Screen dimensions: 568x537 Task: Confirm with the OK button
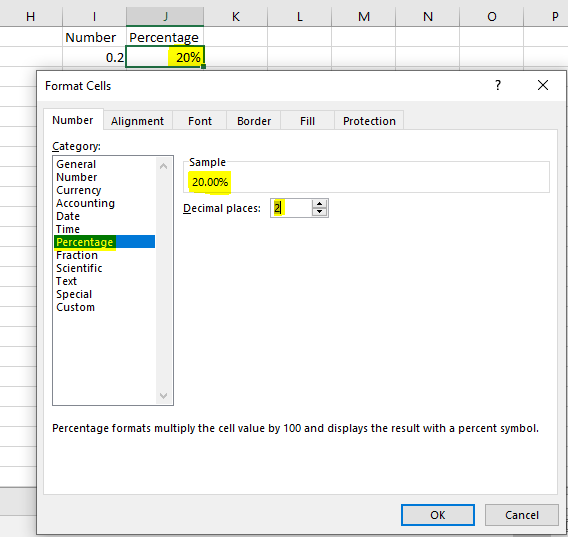tap(438, 515)
